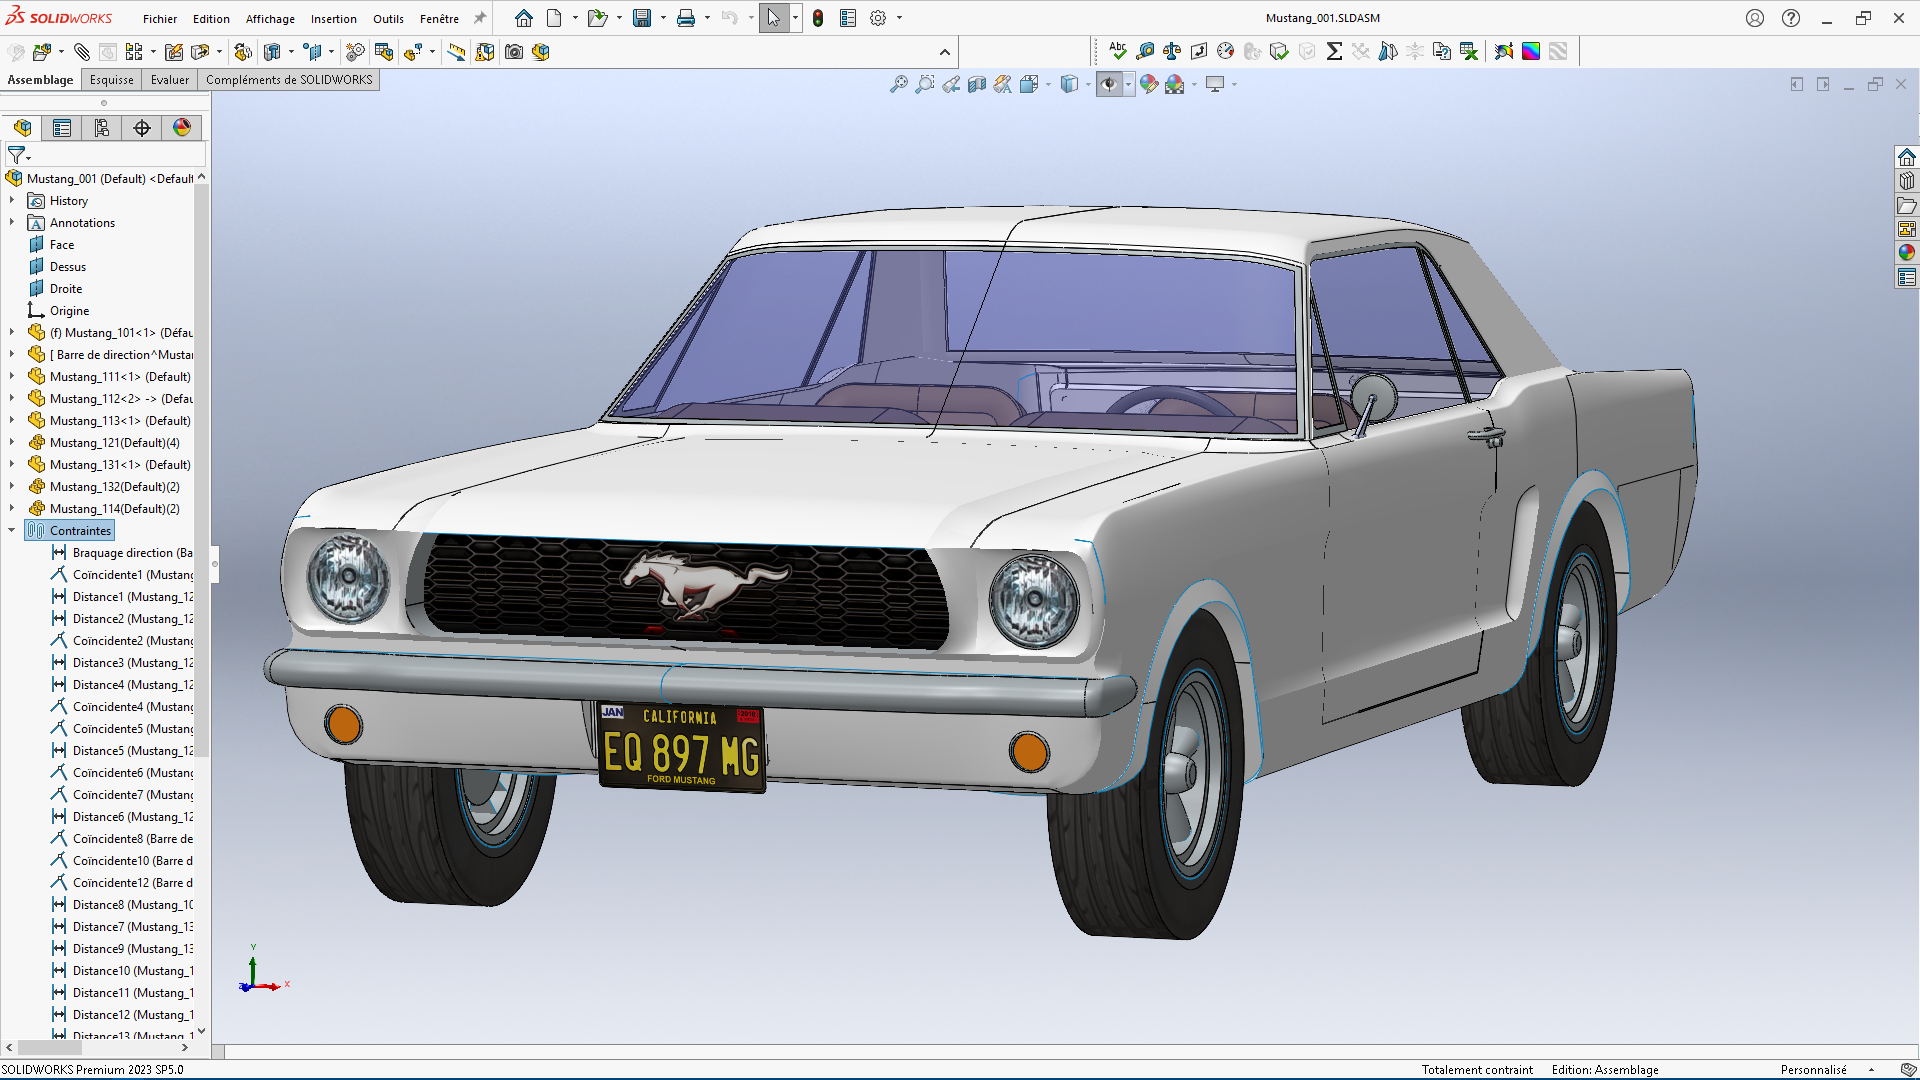Expand the History folder node
1920x1080 pixels.
pyautogui.click(x=12, y=200)
